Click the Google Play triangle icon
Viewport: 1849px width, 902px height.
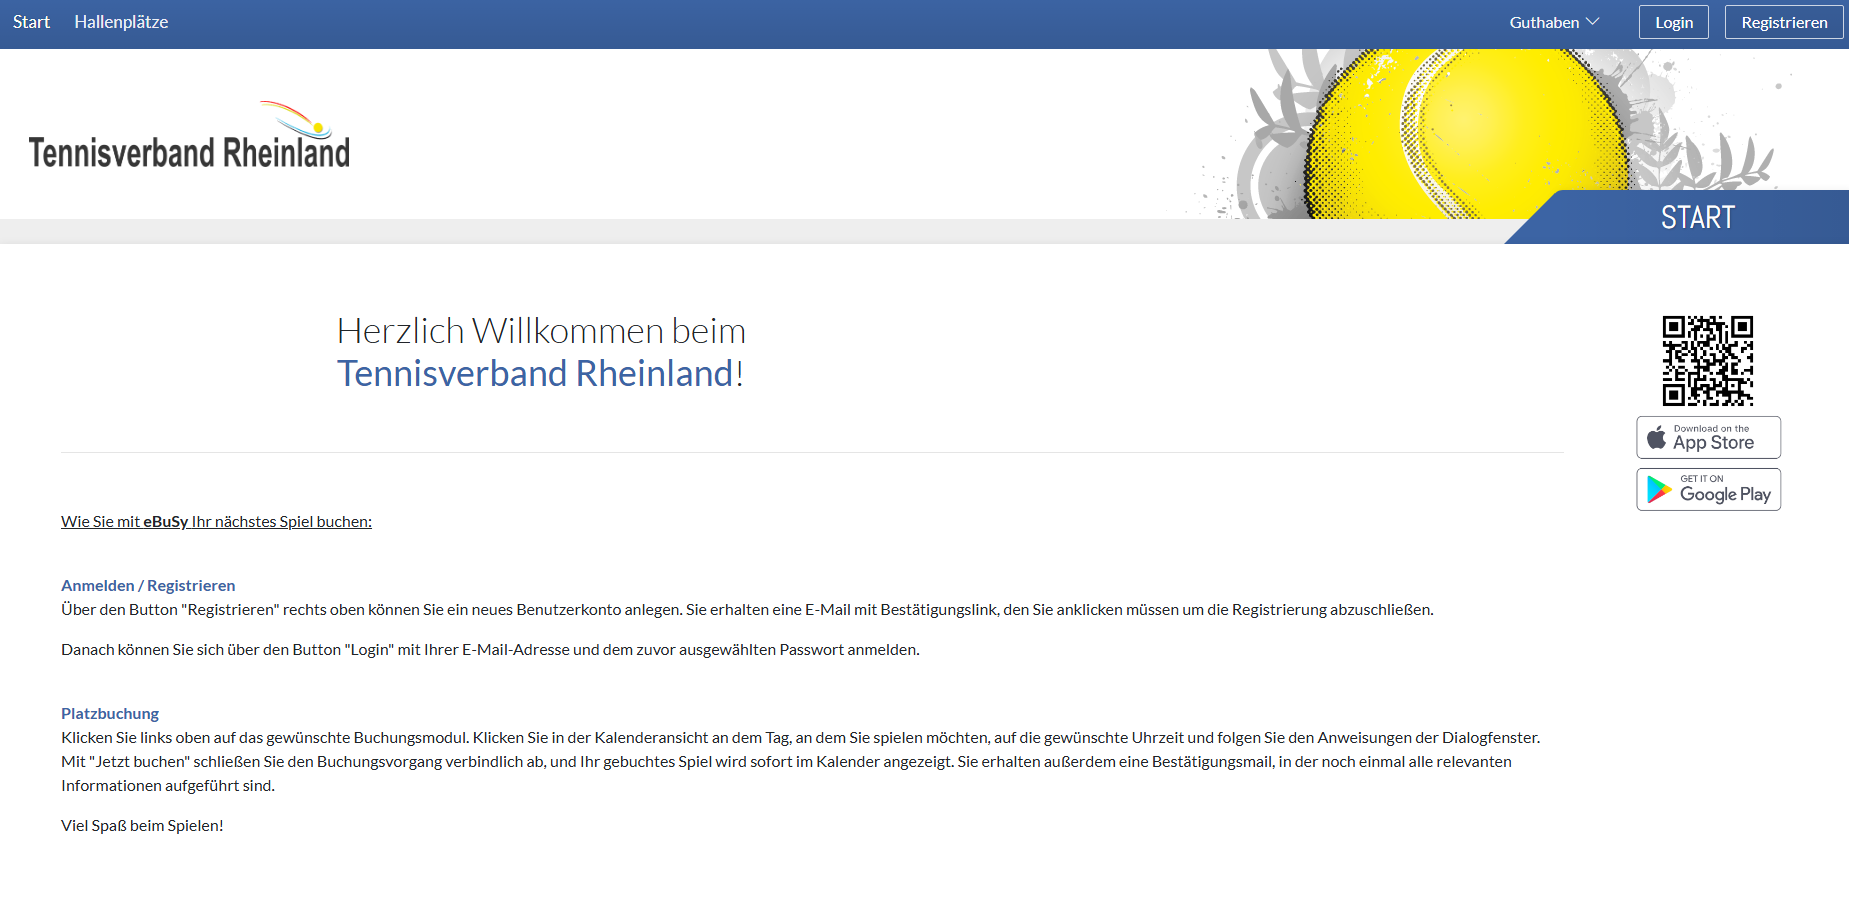(x=1659, y=489)
